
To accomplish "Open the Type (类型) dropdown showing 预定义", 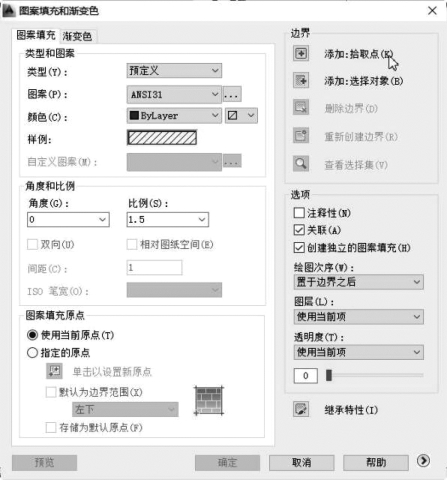I will tap(174, 71).
